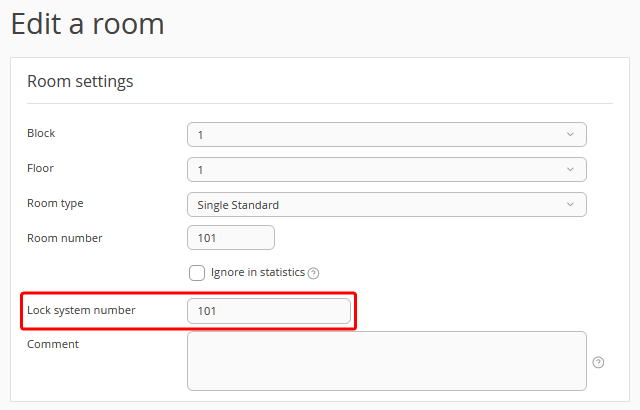640x410 pixels.
Task: Click the 'Lock system number' label
Action: click(x=81, y=310)
